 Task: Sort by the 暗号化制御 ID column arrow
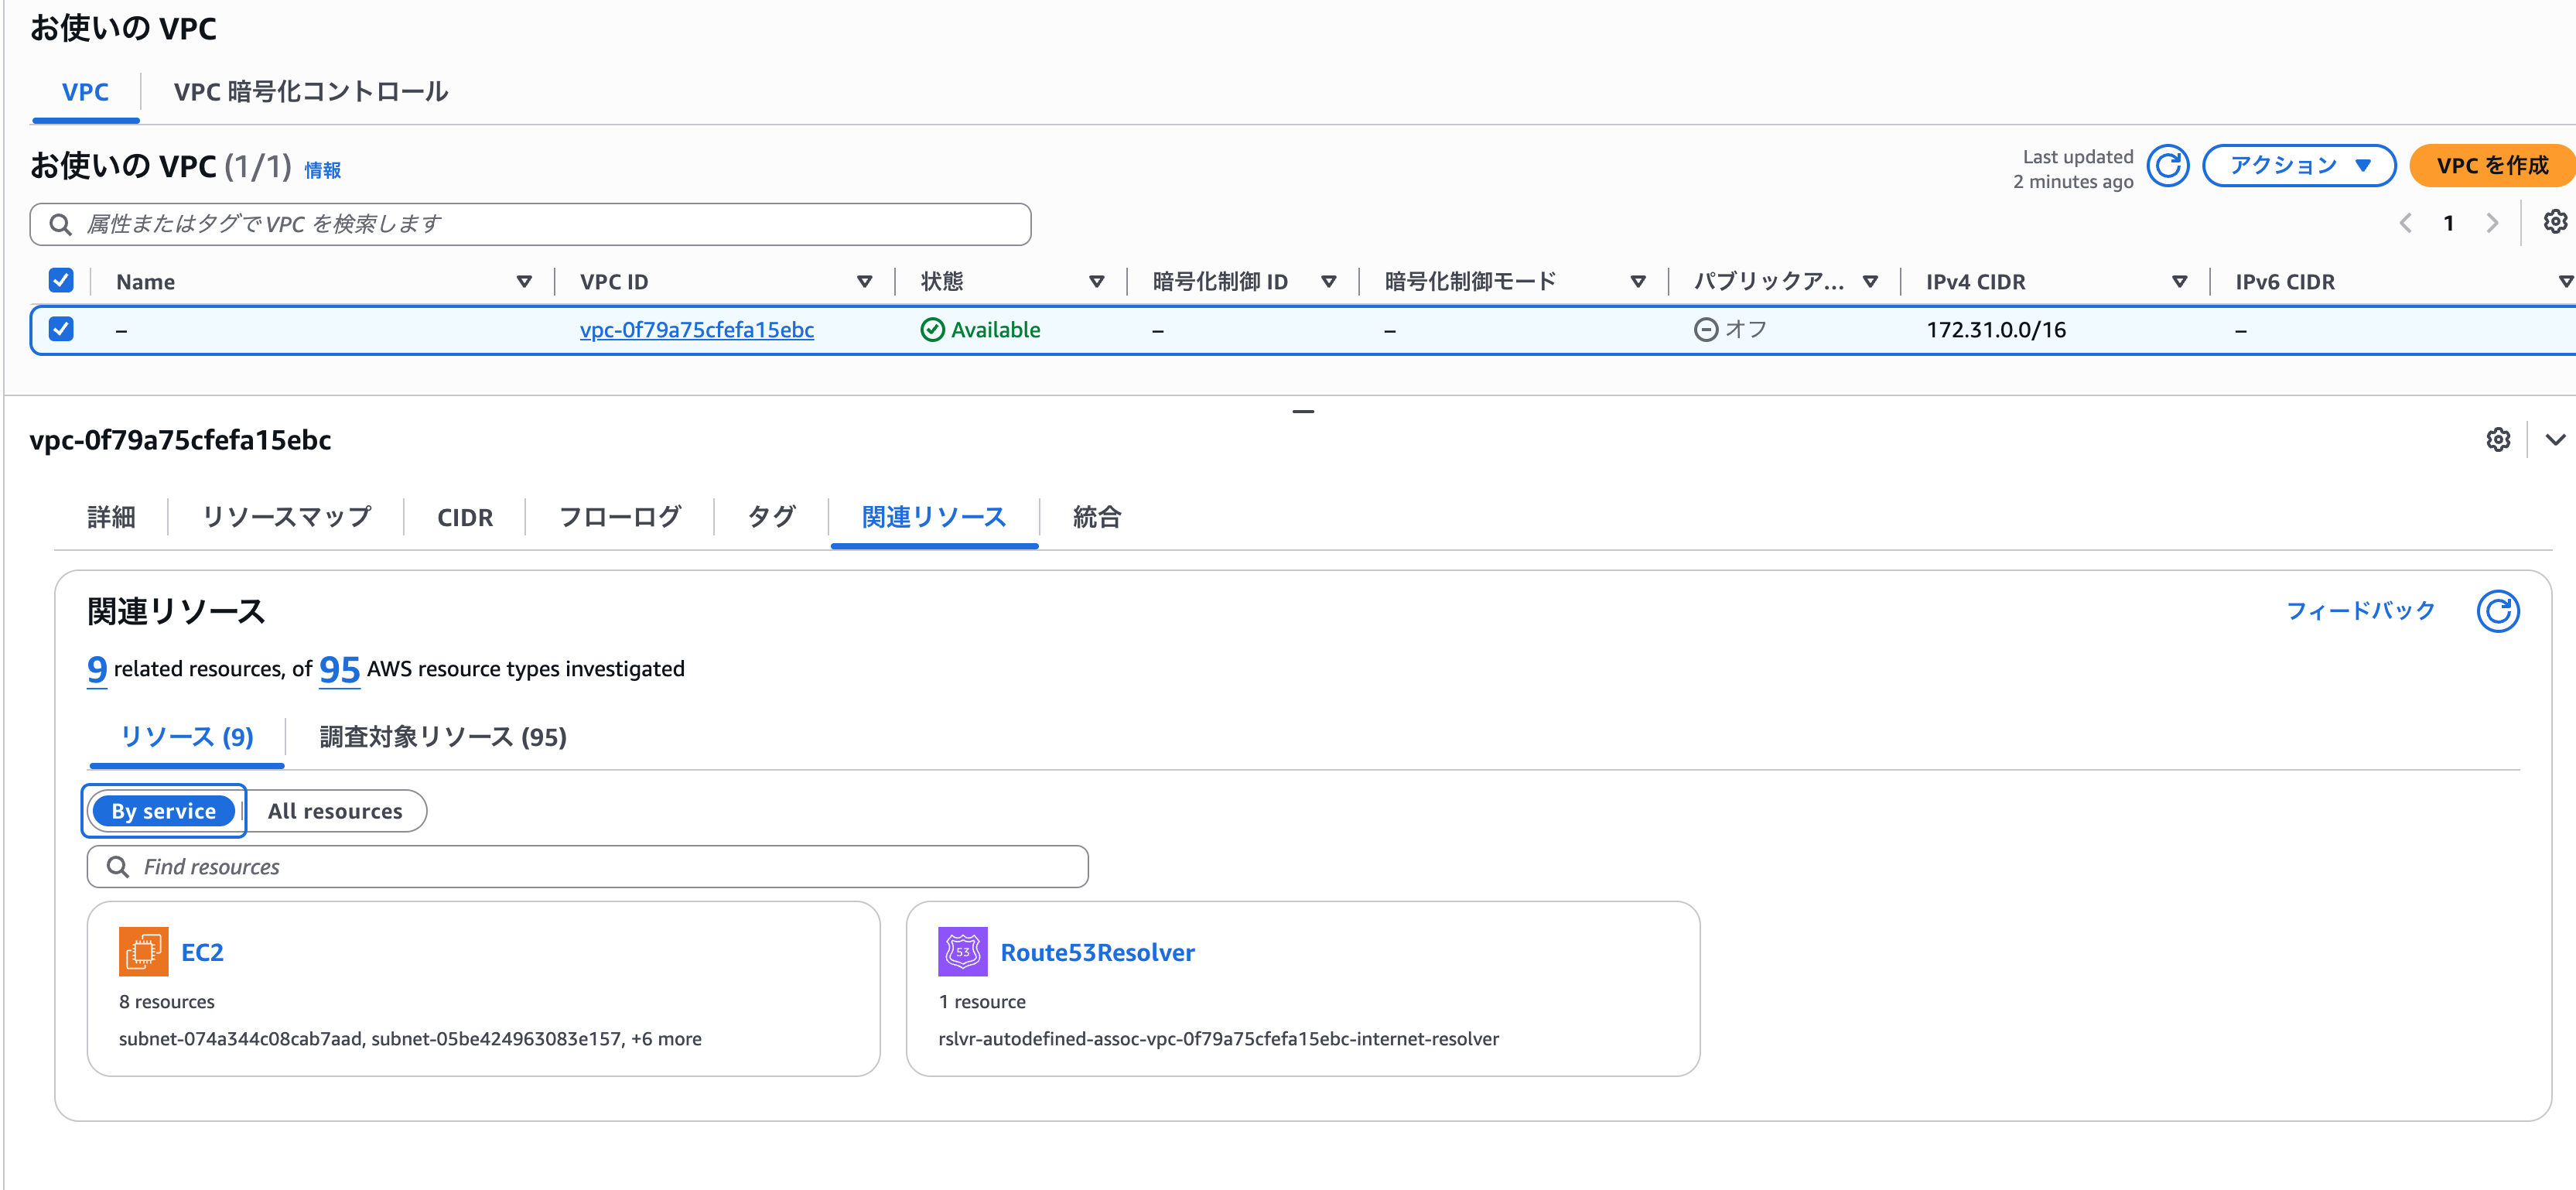(x=1328, y=282)
